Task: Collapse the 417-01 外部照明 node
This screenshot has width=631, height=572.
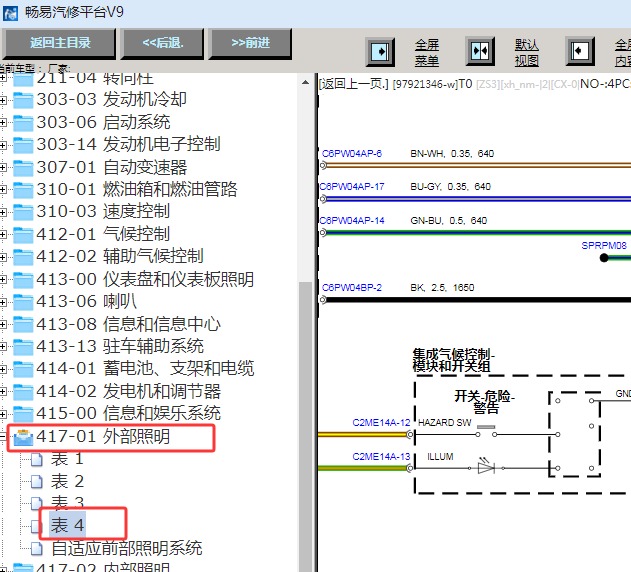Action: [3, 436]
